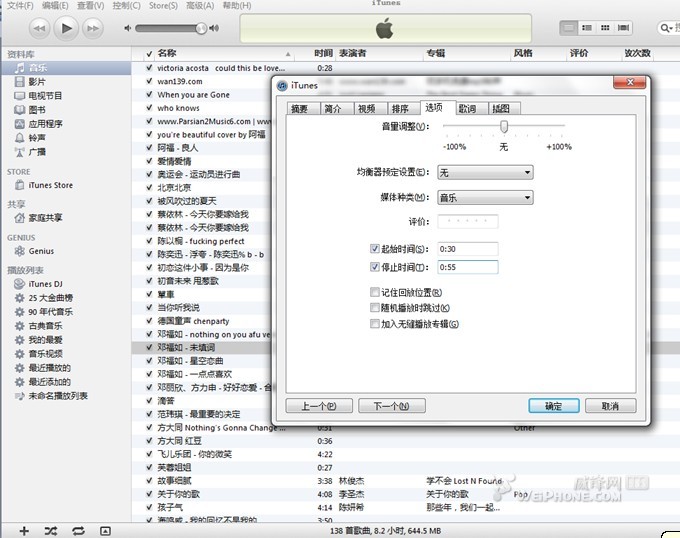Open 媒体种类 dropdown

[485, 198]
